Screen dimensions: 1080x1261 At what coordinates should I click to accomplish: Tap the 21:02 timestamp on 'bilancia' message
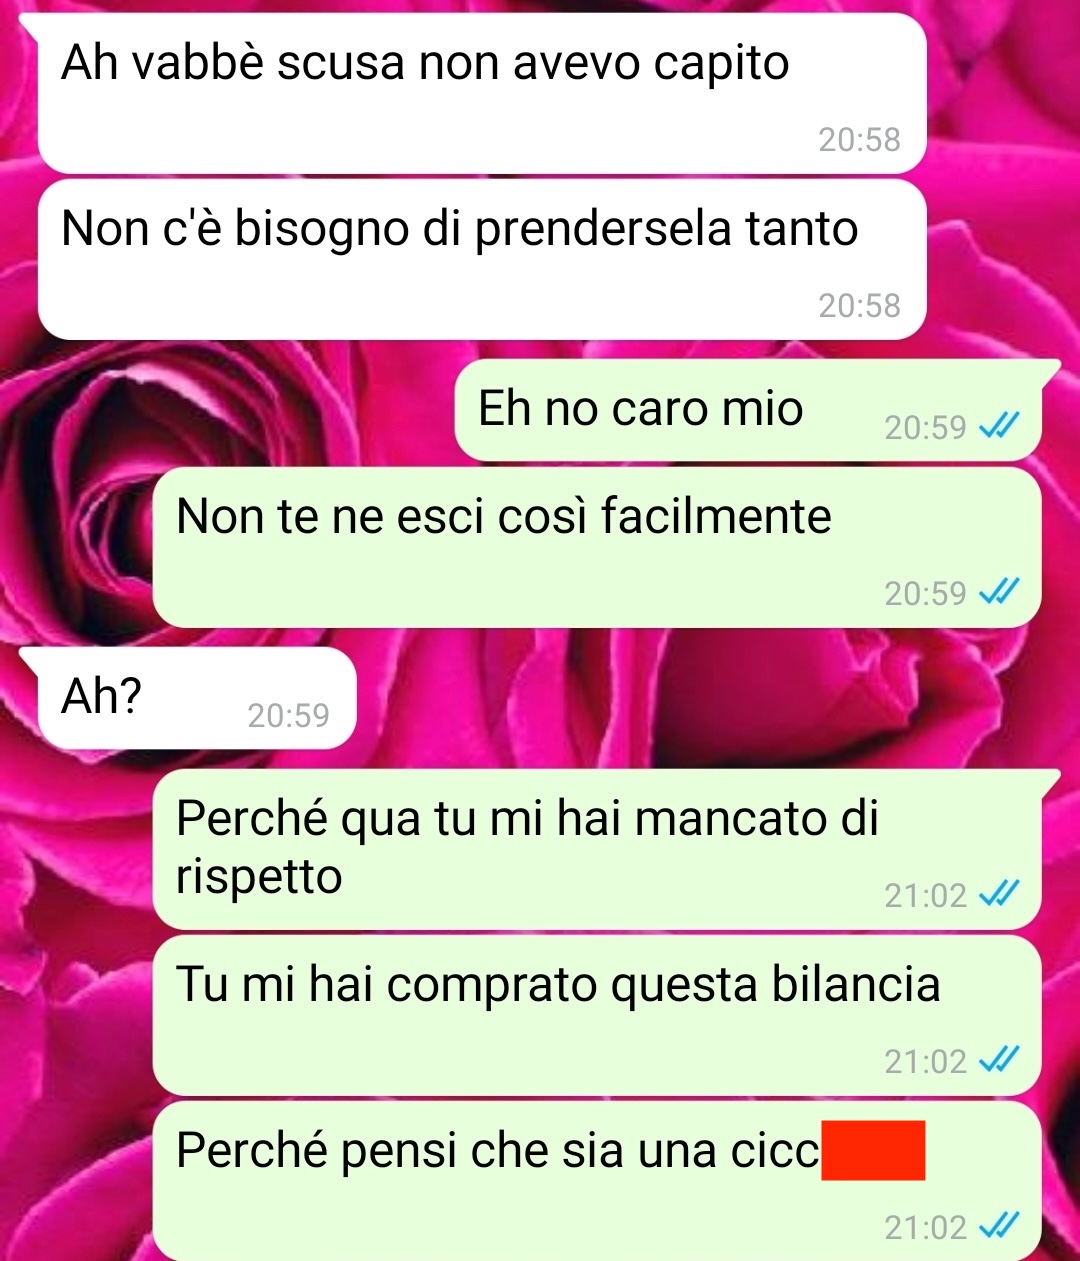925,1061
